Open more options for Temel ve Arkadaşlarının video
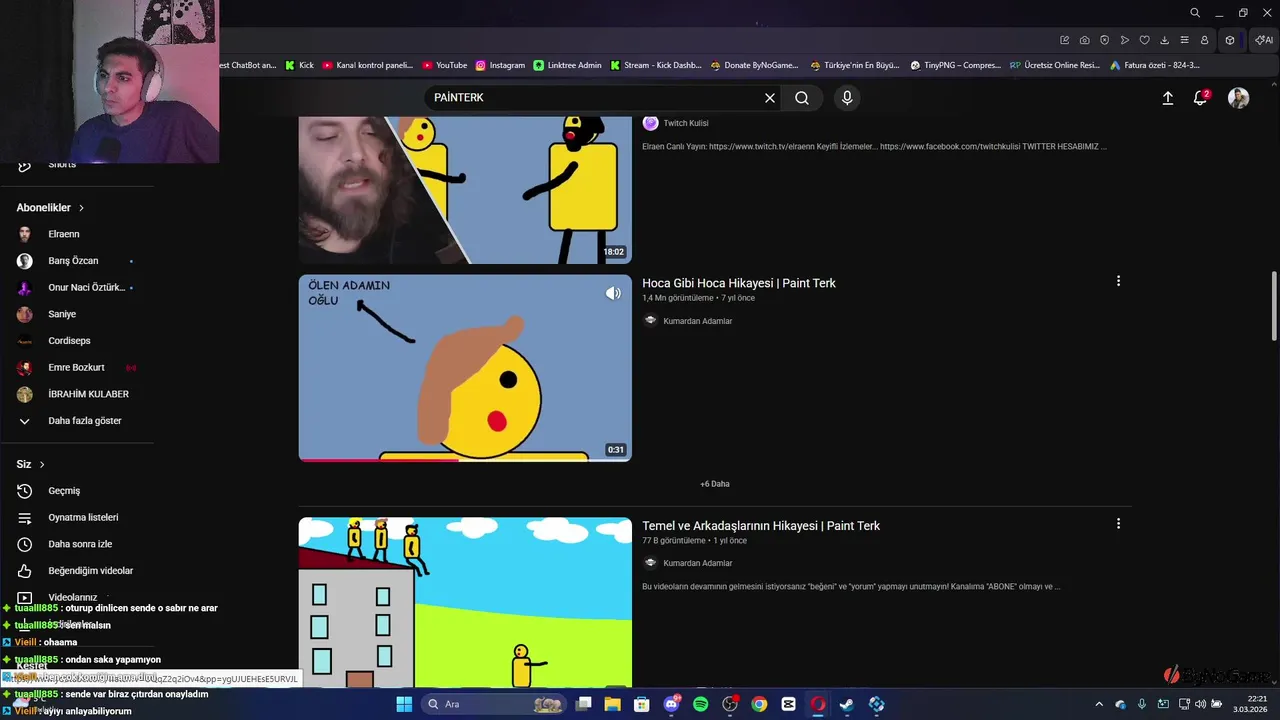Screen dimensions: 1280x720 click(1118, 523)
